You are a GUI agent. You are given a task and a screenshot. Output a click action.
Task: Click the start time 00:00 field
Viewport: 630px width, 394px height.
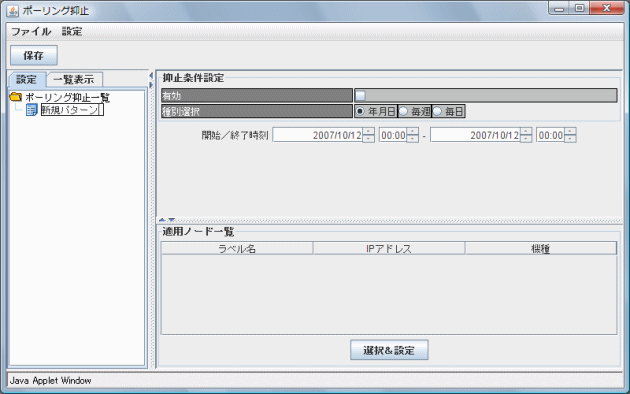393,135
